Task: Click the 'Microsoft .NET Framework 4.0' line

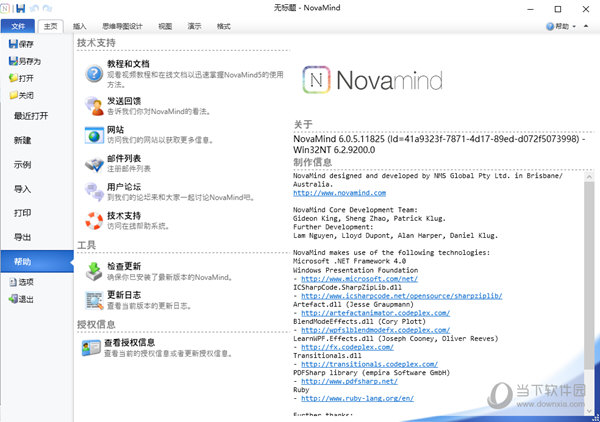Action: point(349,261)
